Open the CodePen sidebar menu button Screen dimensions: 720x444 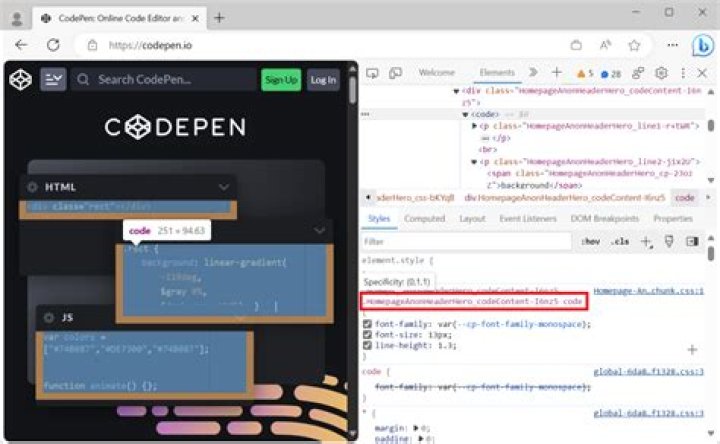point(53,80)
